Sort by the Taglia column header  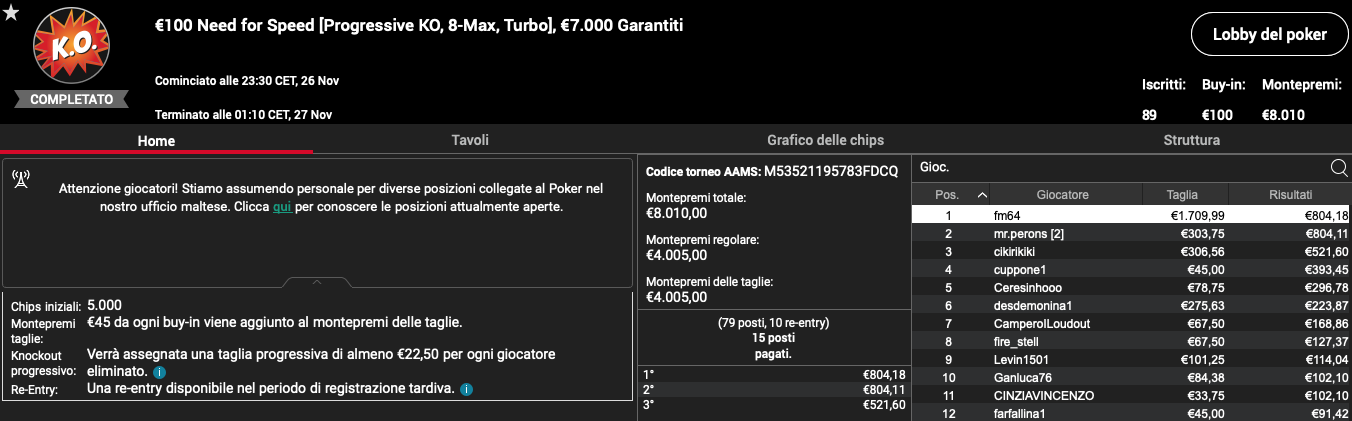click(1183, 195)
